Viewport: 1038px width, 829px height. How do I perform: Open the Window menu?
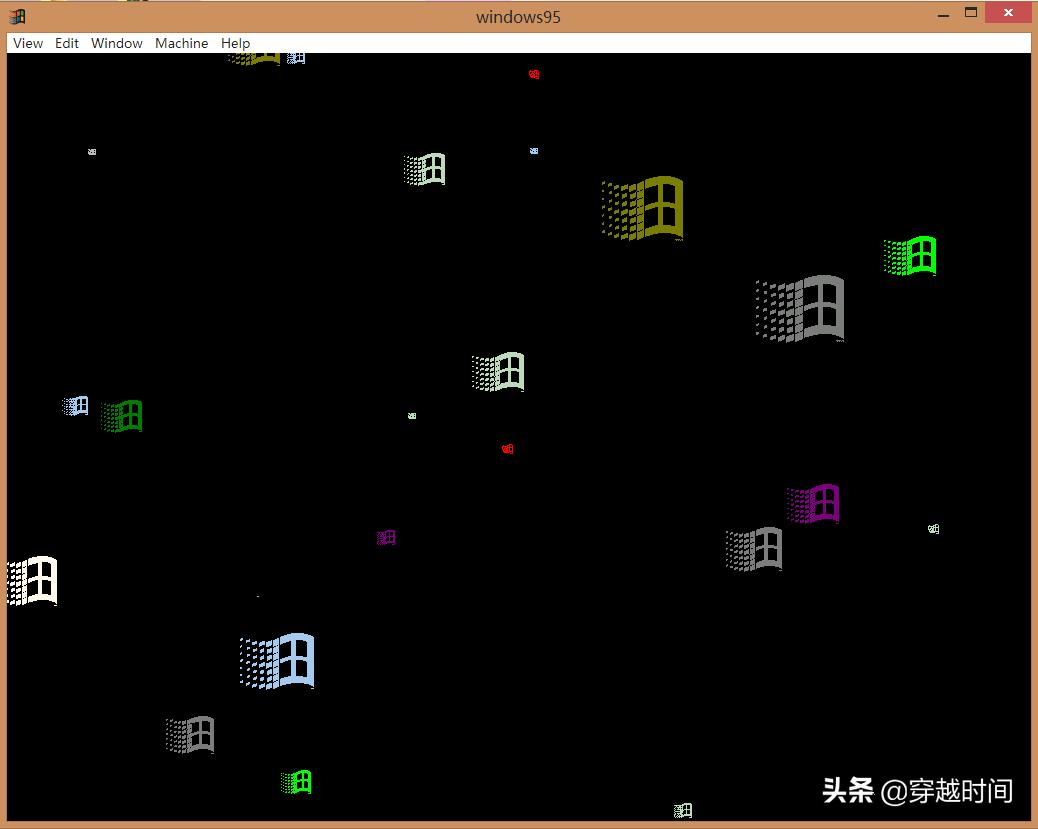(x=116, y=43)
